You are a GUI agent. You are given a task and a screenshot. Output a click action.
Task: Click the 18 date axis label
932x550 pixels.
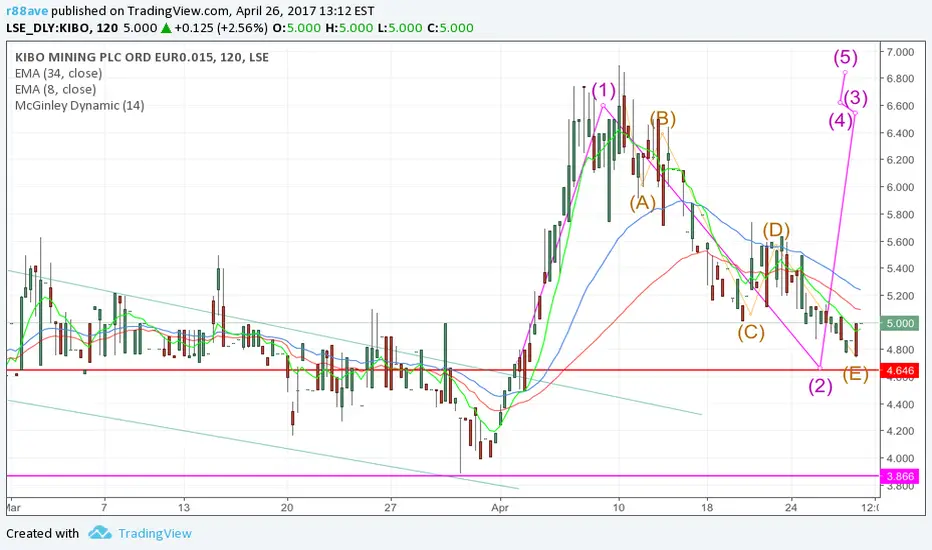pos(707,507)
